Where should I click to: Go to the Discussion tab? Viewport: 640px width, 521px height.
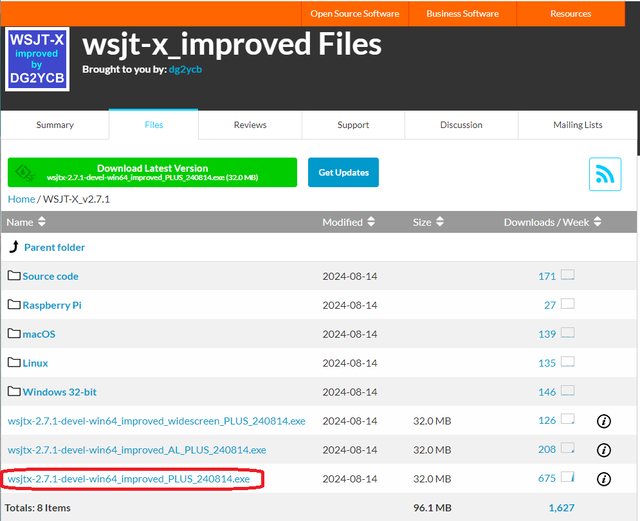click(461, 125)
